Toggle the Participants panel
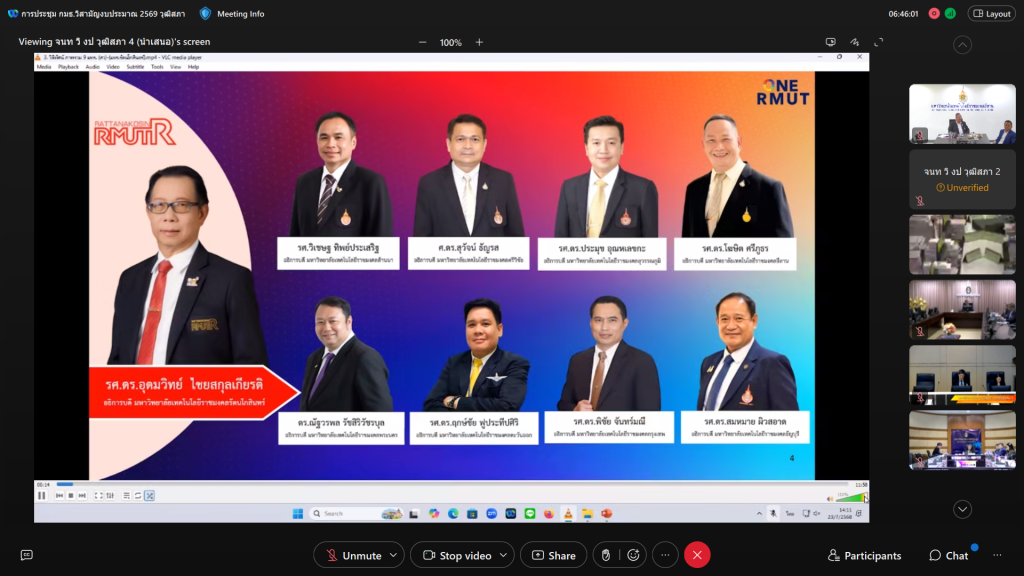The width and height of the screenshot is (1024, 576). pos(864,555)
